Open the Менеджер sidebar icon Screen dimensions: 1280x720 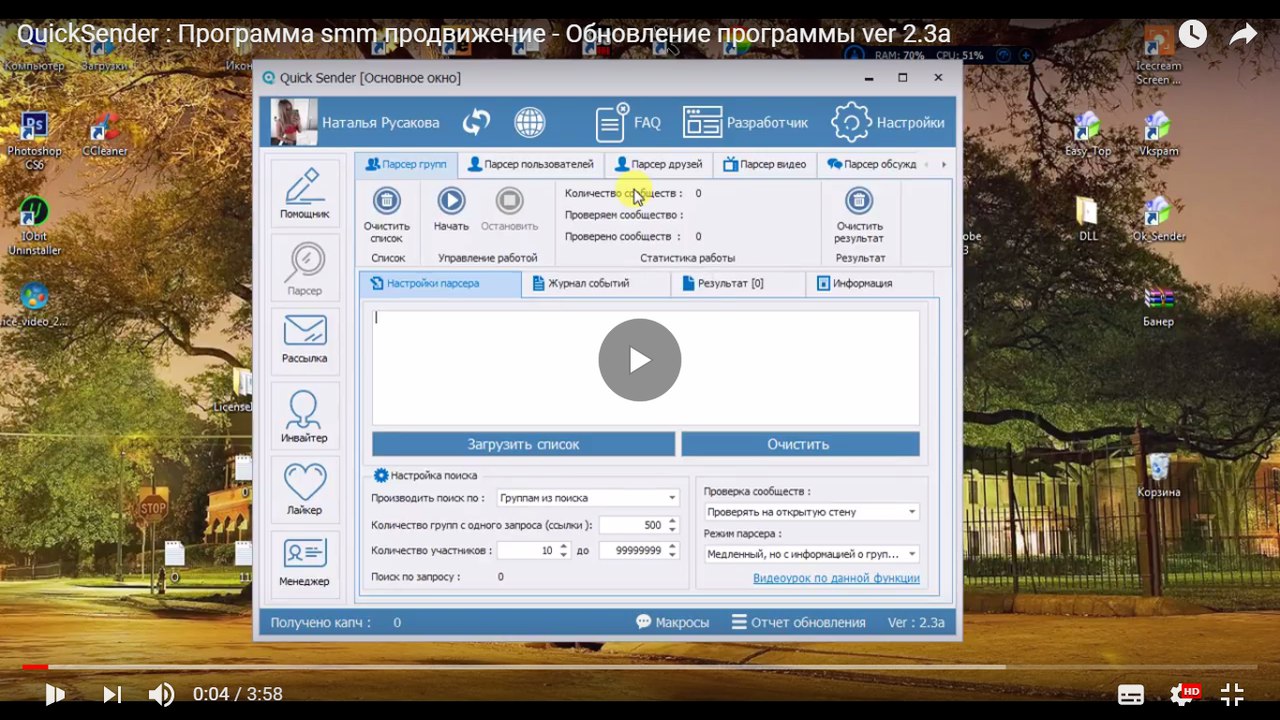tap(304, 562)
